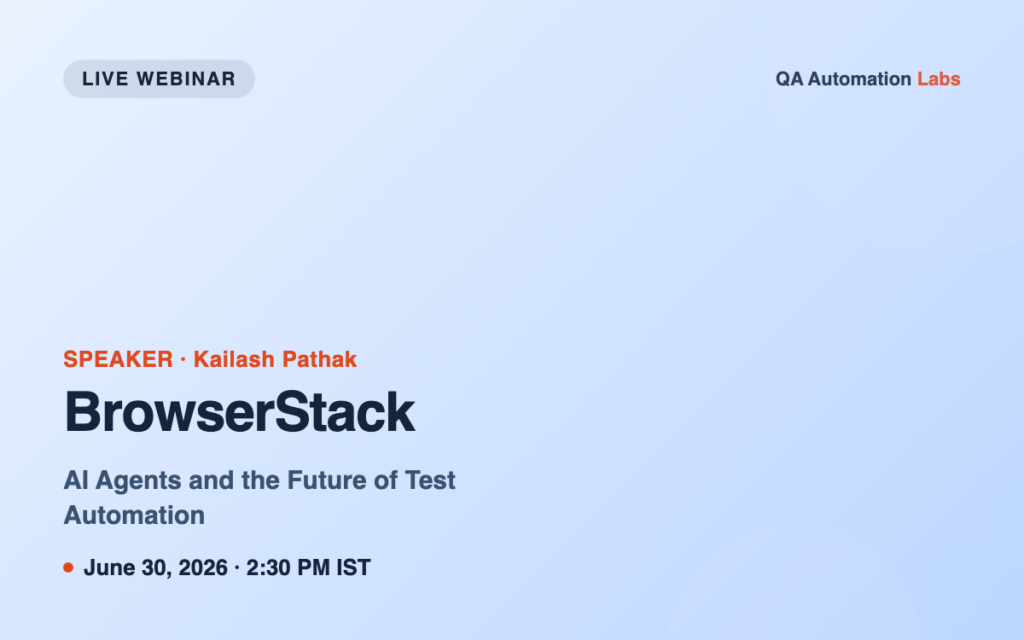
Task: Click the word WEBINAR inside the badge
Action: click(x=185, y=79)
